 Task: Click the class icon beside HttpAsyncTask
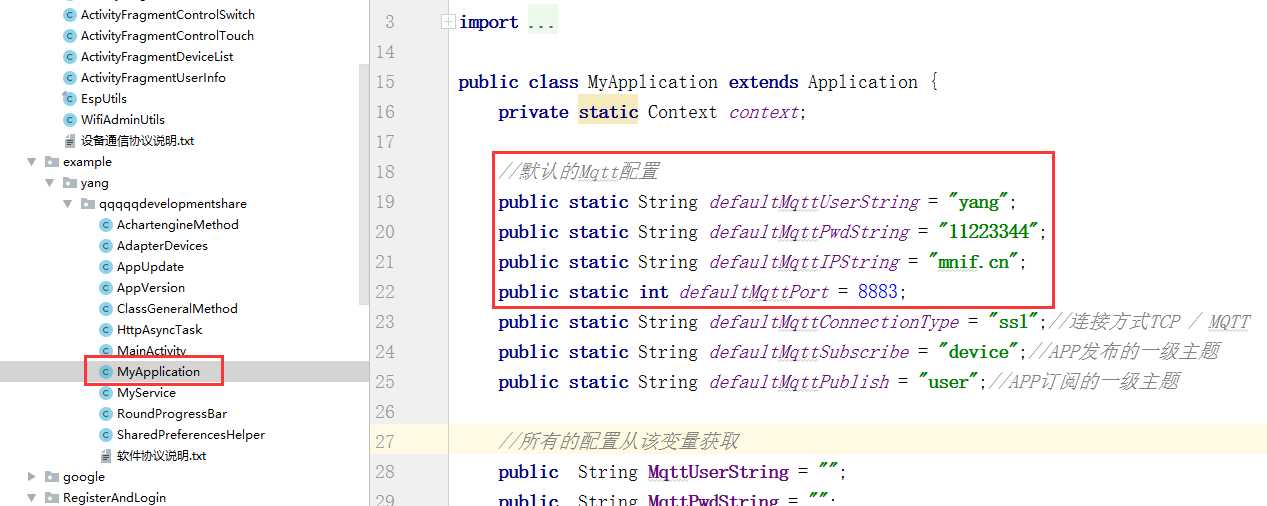click(x=106, y=330)
